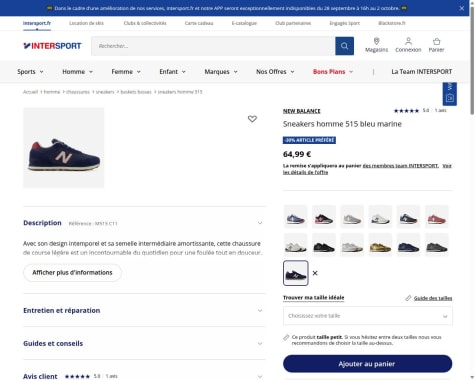Add product to wishlist with heart icon
Screen dimensions: 475x380
pos(252,119)
